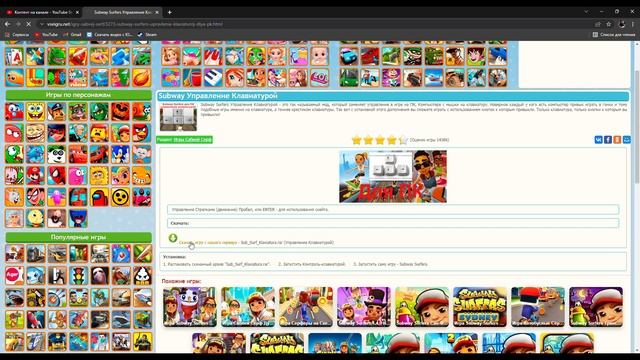Open the Red Ball character icon
The height and width of the screenshot is (360, 640).
[14, 133]
